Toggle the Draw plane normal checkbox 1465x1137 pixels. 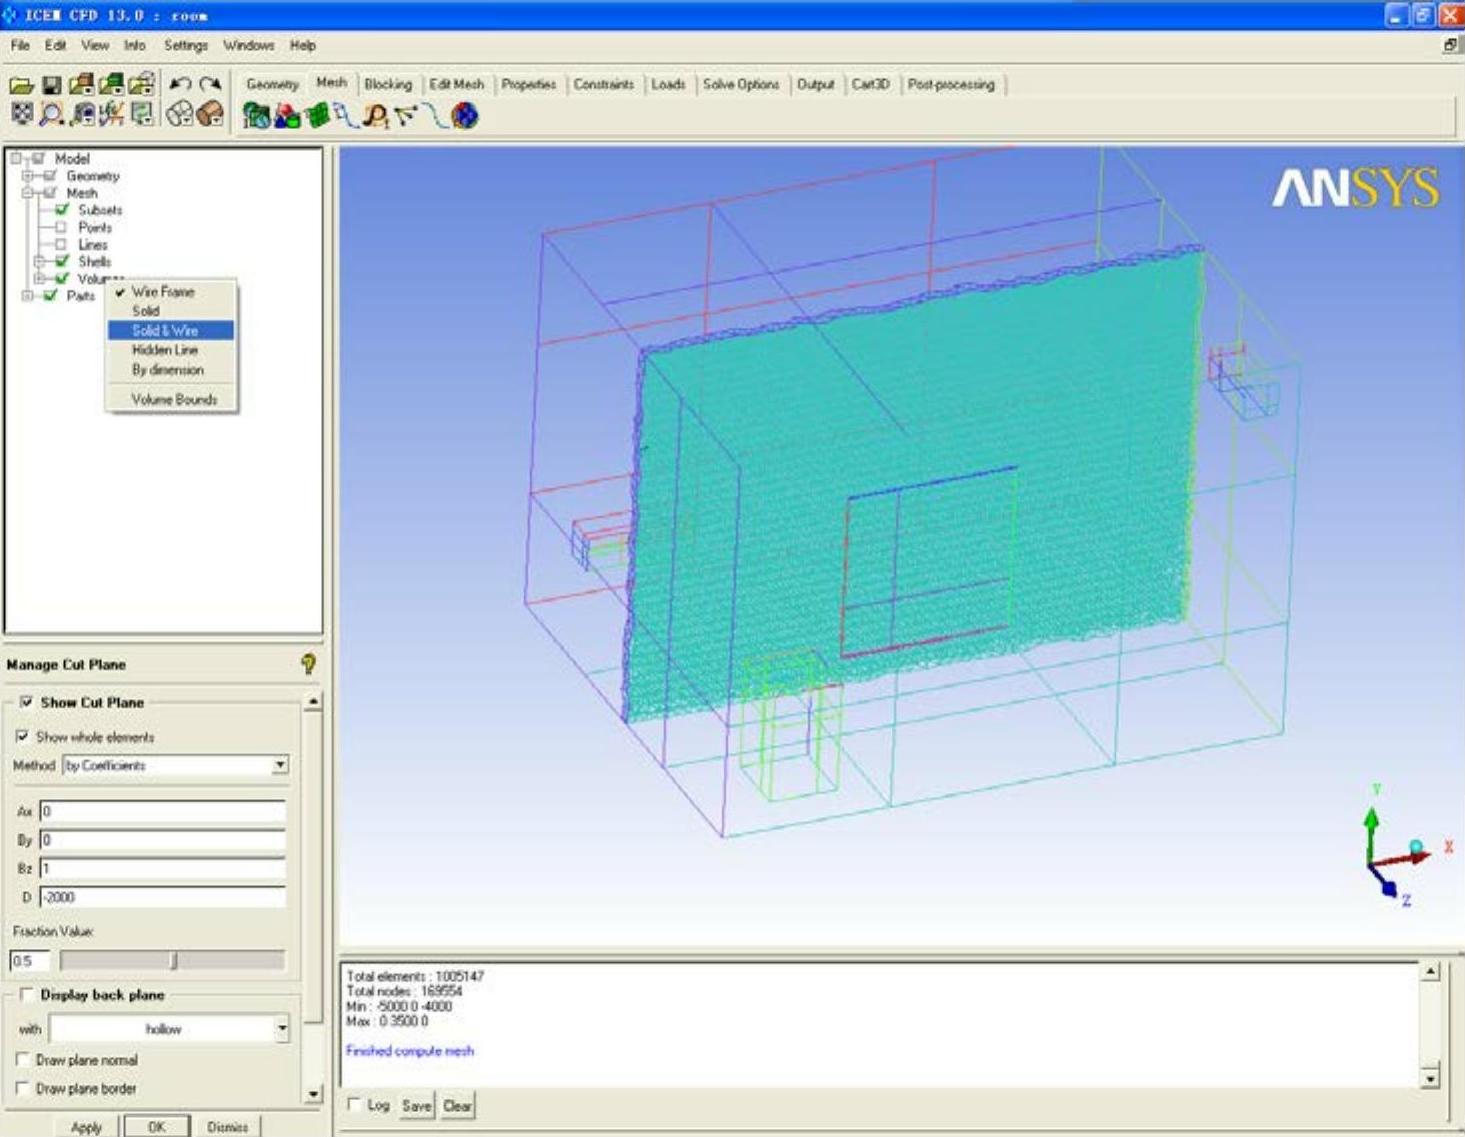coord(23,1059)
